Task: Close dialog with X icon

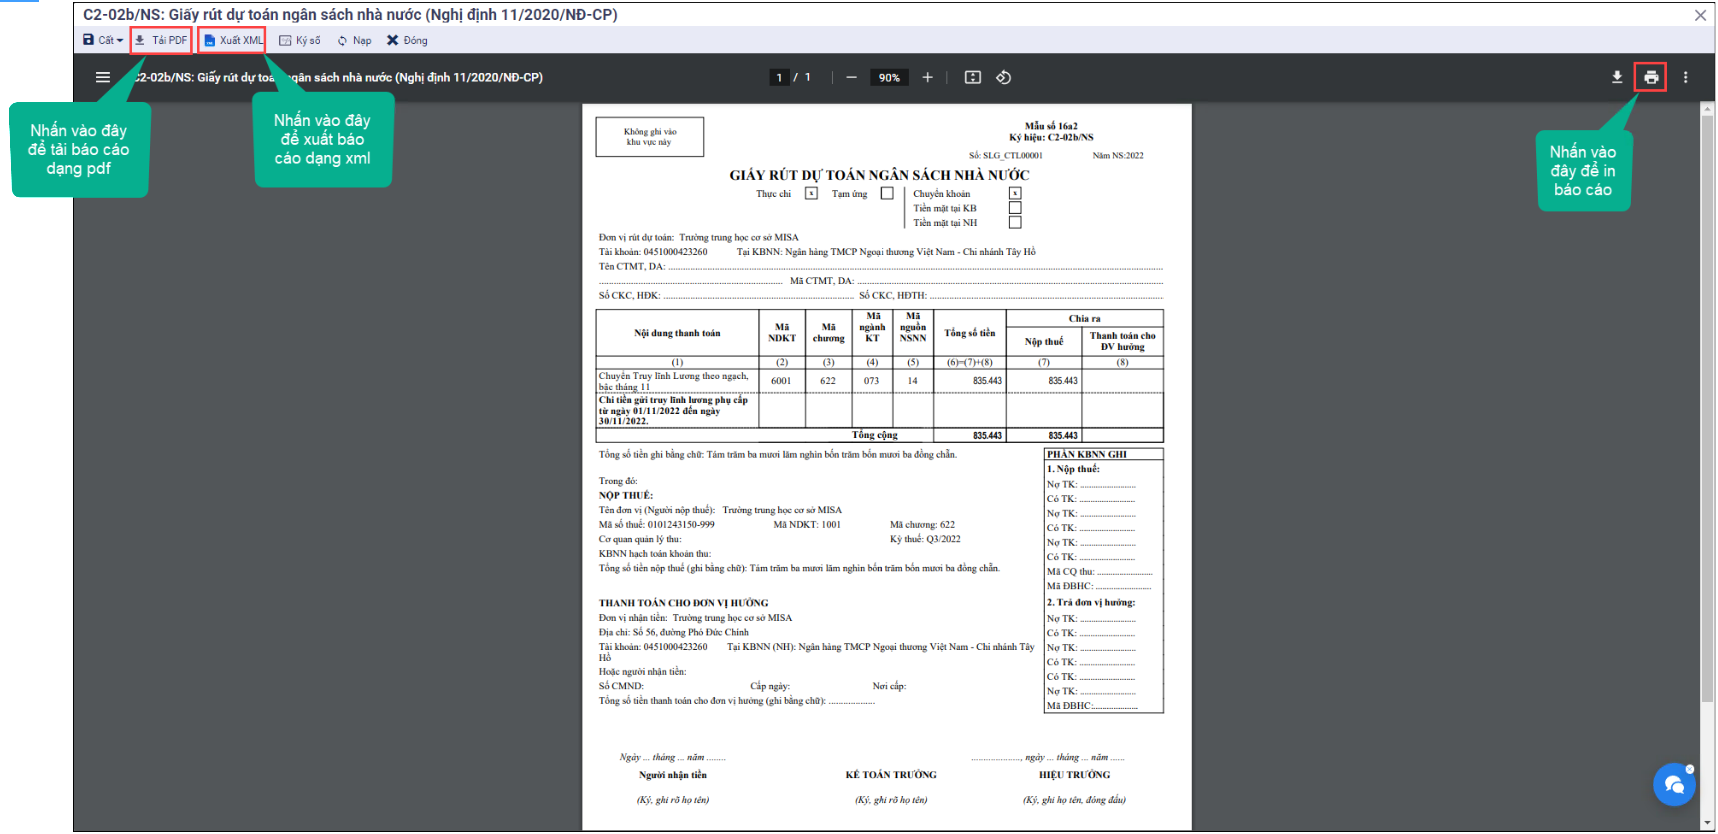Action: pyautogui.click(x=1700, y=15)
